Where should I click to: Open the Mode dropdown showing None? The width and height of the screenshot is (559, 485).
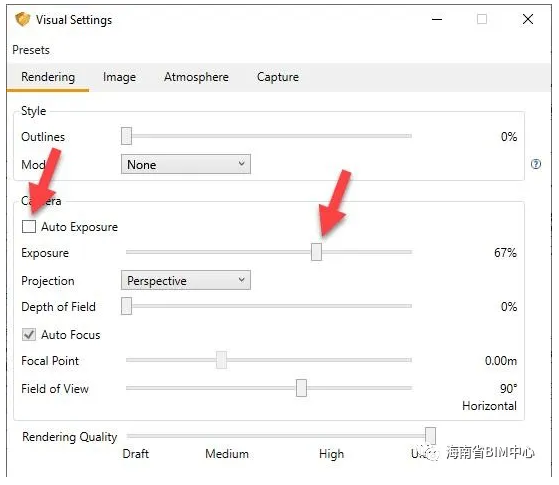[186, 164]
